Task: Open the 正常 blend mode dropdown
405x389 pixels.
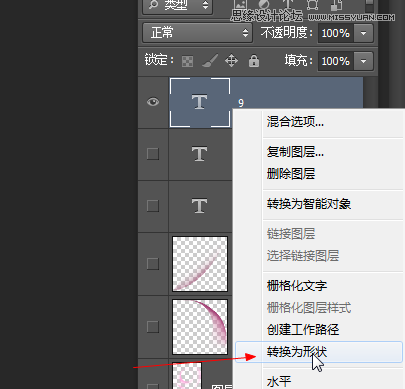Action: click(197, 33)
